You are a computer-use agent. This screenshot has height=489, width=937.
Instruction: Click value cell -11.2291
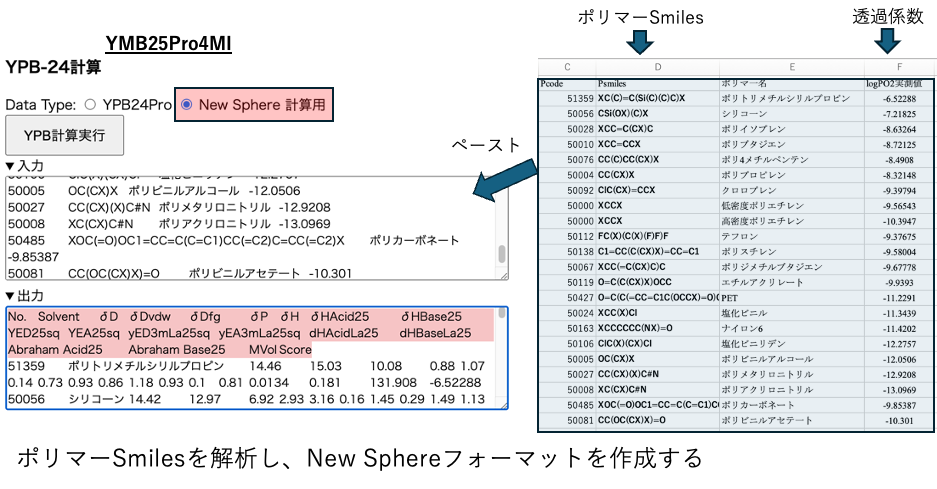tap(899, 298)
